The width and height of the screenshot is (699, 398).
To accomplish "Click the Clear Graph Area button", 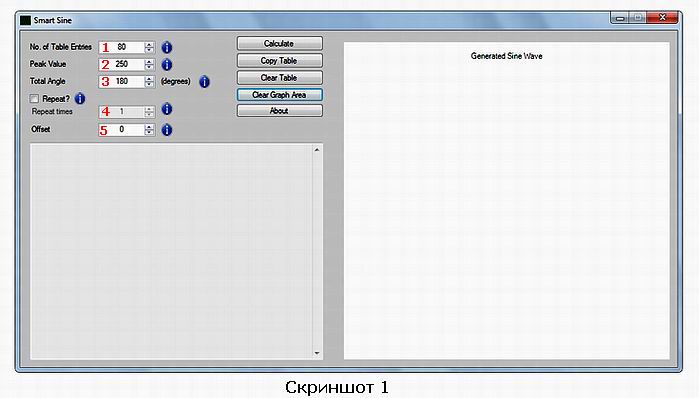I will pyautogui.click(x=280, y=94).
